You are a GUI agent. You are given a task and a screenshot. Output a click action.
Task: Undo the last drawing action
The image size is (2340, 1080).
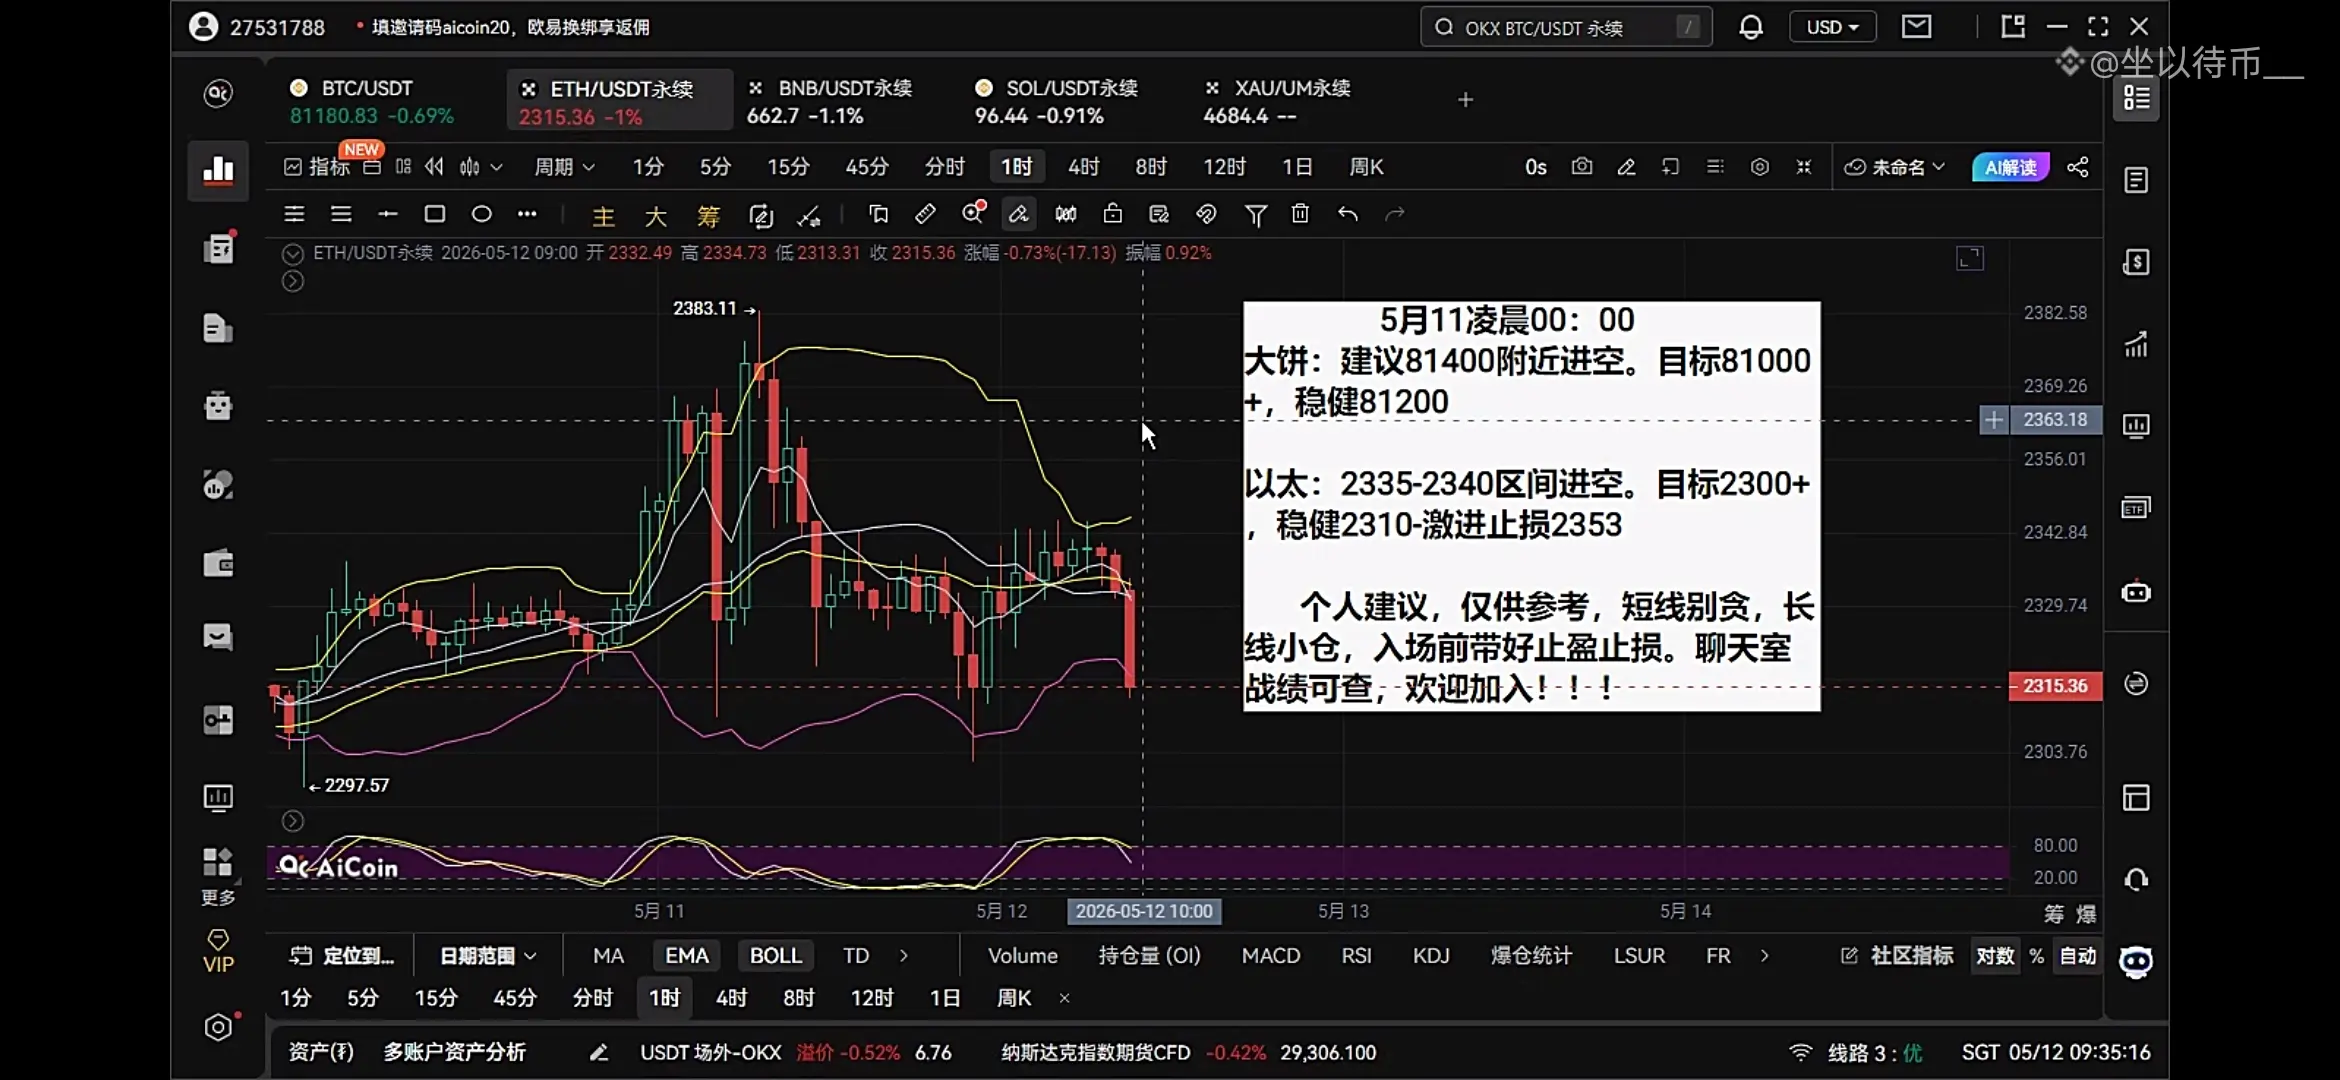1348,214
